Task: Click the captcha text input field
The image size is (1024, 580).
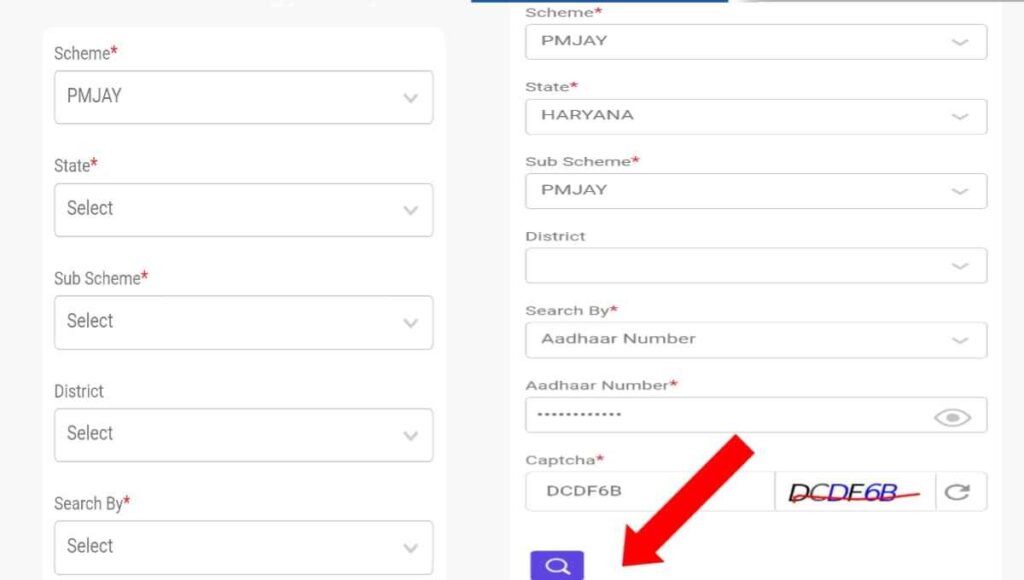Action: click(x=650, y=492)
